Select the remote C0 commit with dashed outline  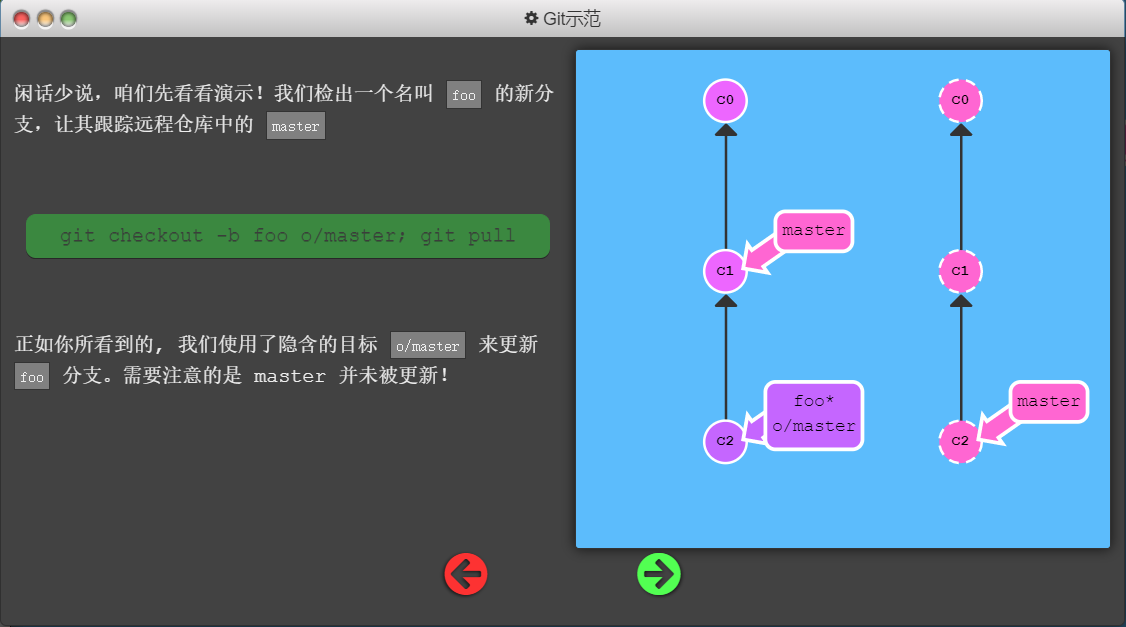960,100
